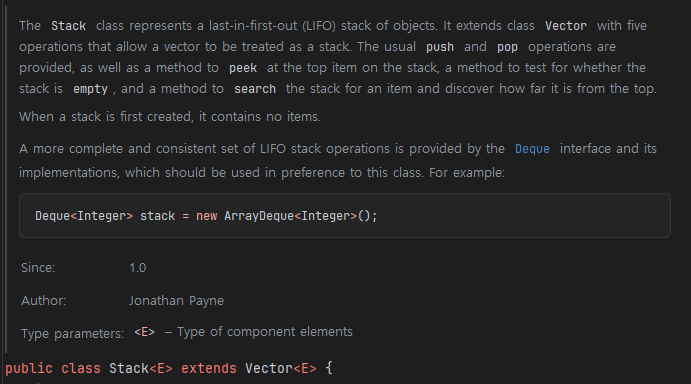
Task: Click the pop method code word
Action: click(x=507, y=47)
